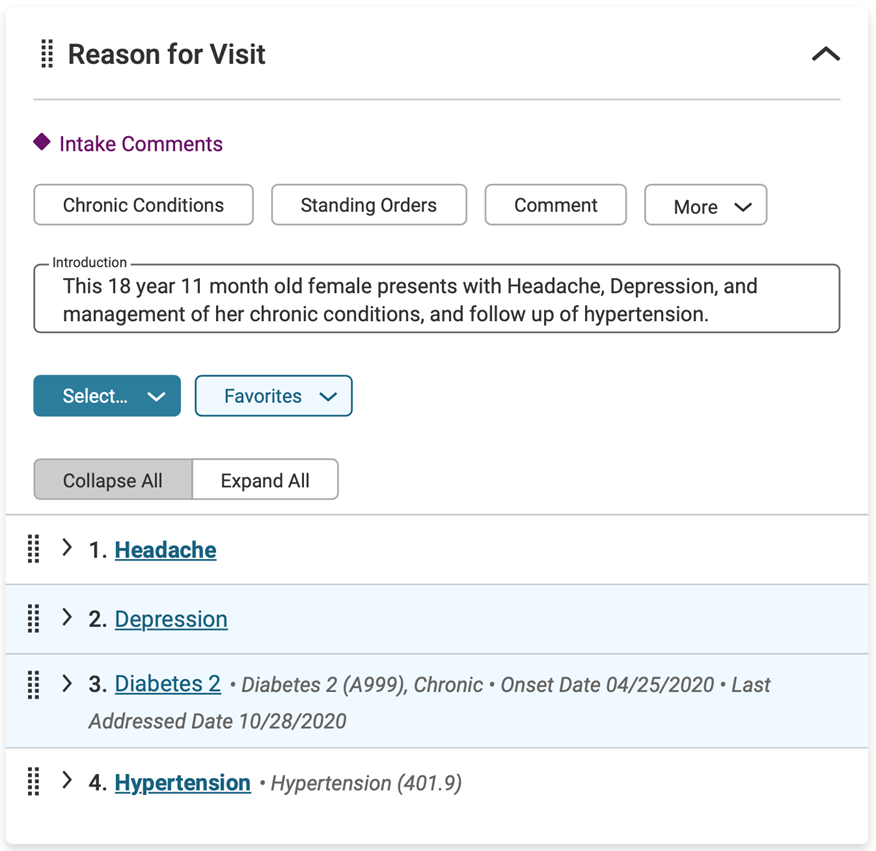Screen dimensions: 876x851
Task: Click the Chronic Conditions button
Action: (144, 205)
